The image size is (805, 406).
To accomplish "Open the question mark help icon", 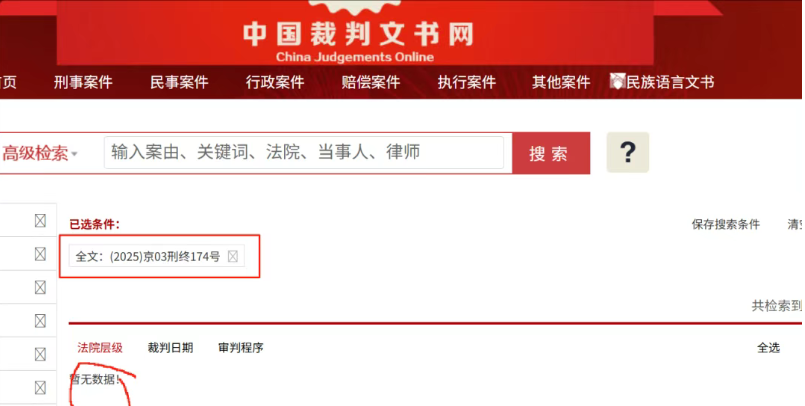I will point(627,152).
